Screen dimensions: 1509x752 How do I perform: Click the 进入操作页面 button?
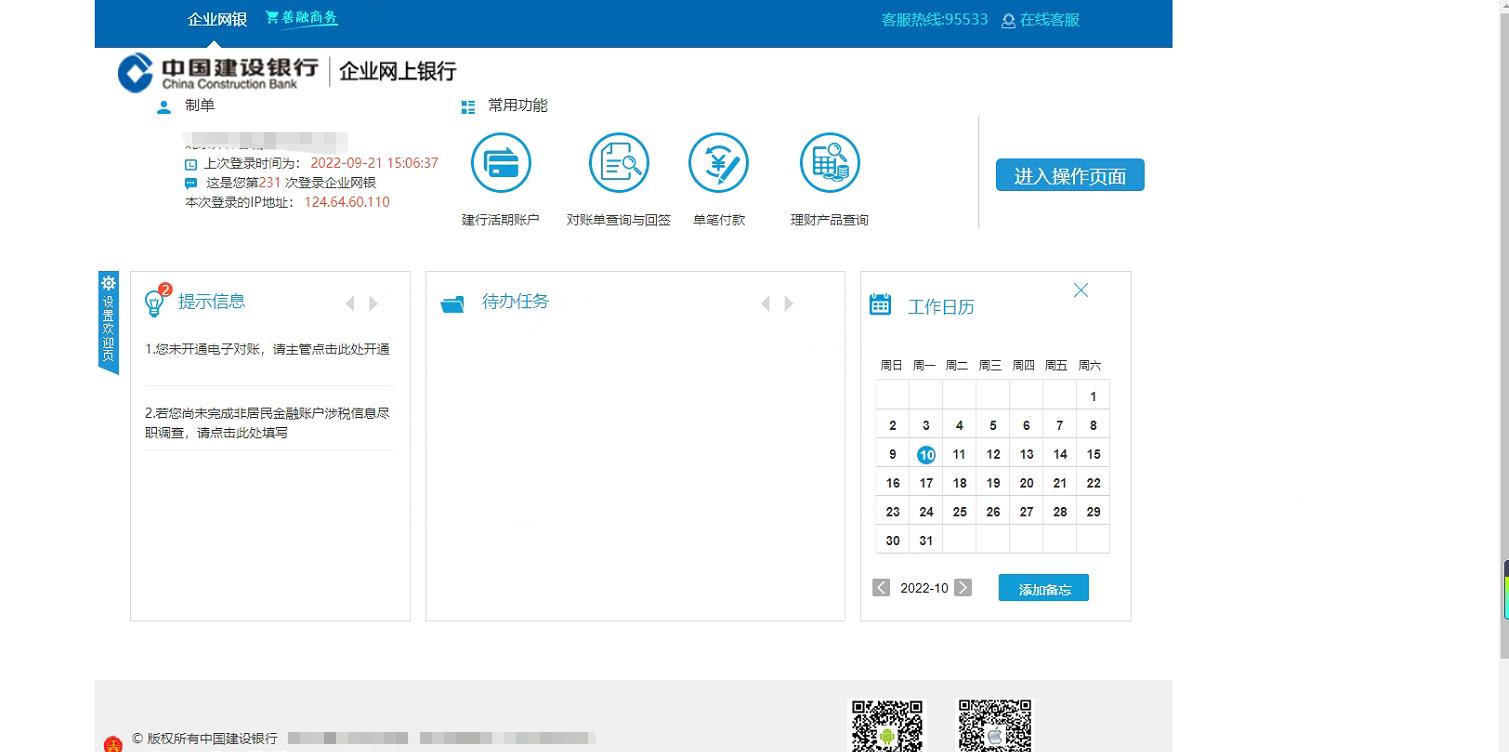[1069, 174]
